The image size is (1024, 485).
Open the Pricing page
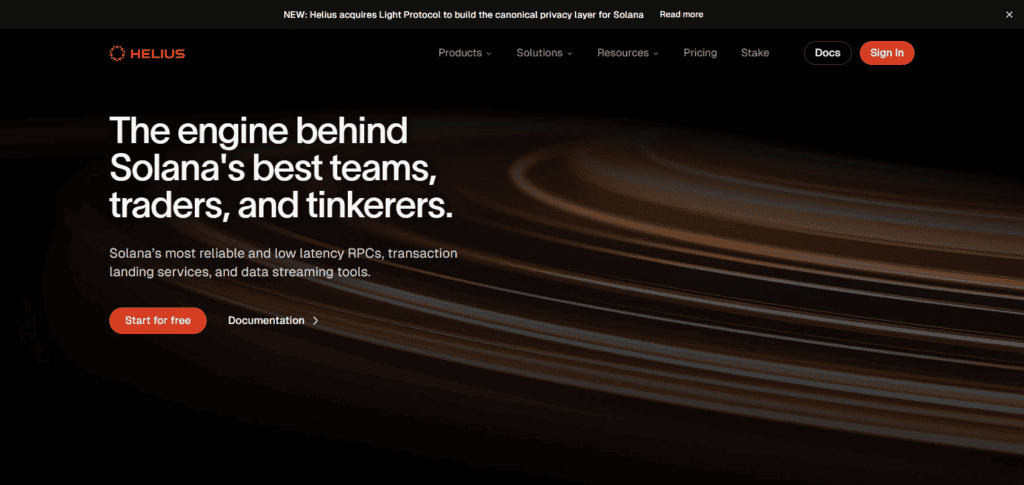700,53
